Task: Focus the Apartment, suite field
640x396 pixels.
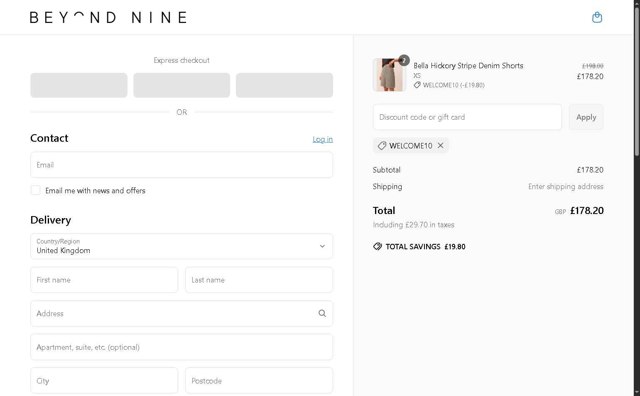Action: (182, 347)
